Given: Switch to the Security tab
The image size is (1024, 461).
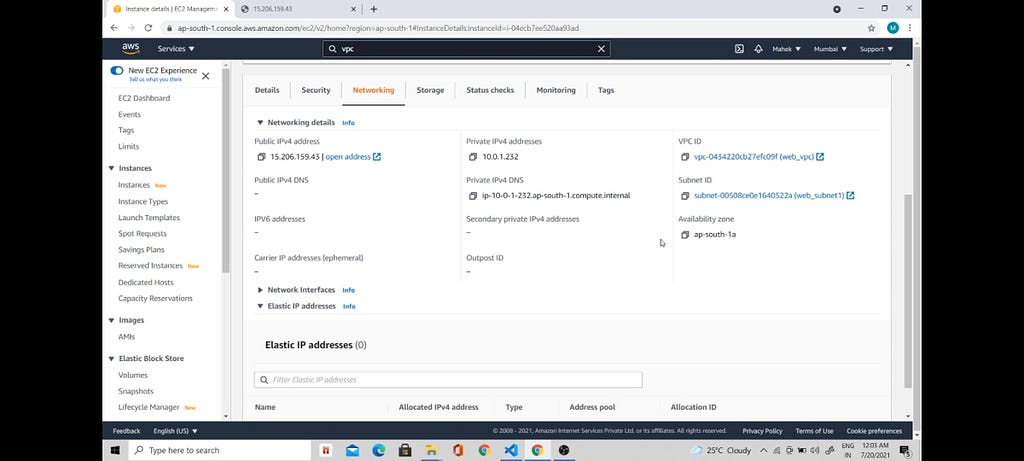Looking at the screenshot, I should click(316, 90).
